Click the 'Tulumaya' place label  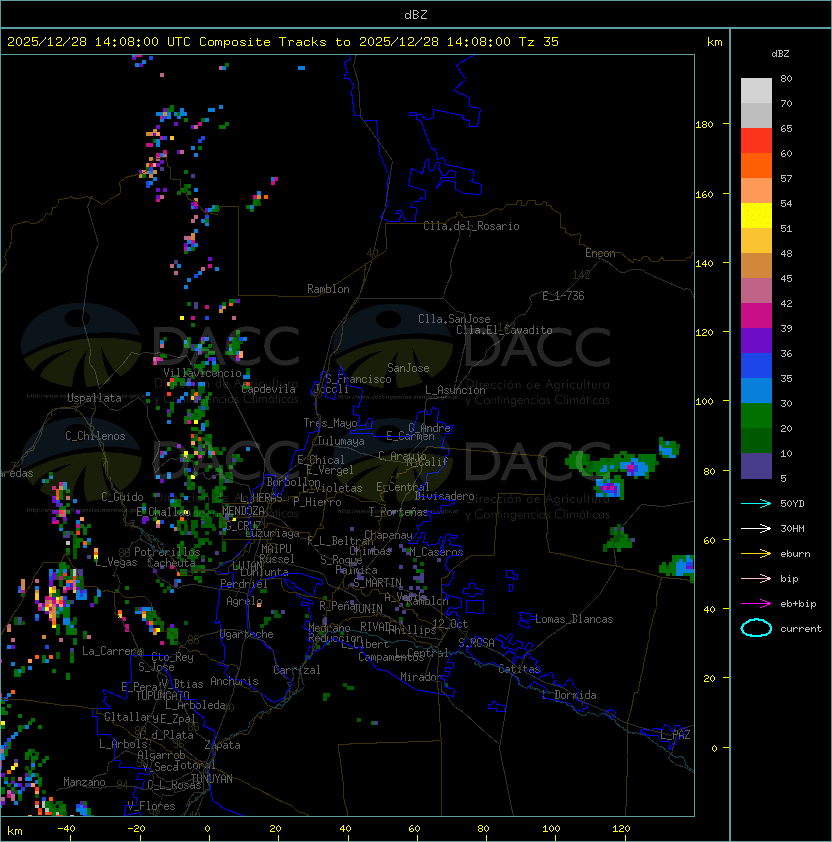[341, 441]
